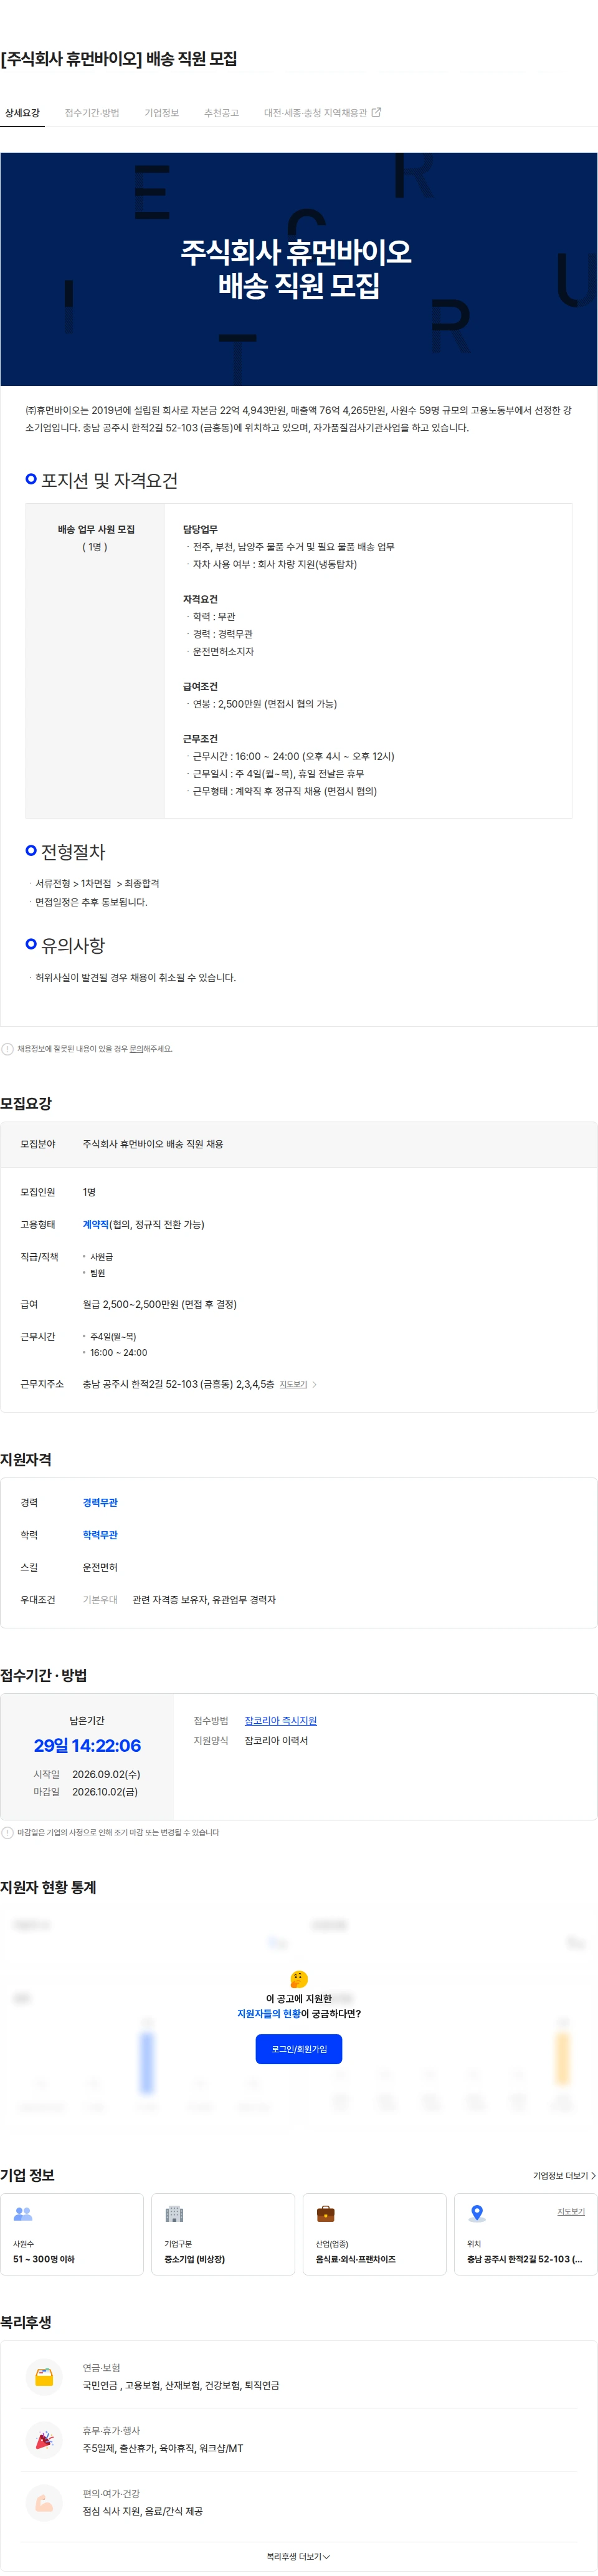Click the 주식회사 휴먼바이오 banner image

(x=299, y=269)
